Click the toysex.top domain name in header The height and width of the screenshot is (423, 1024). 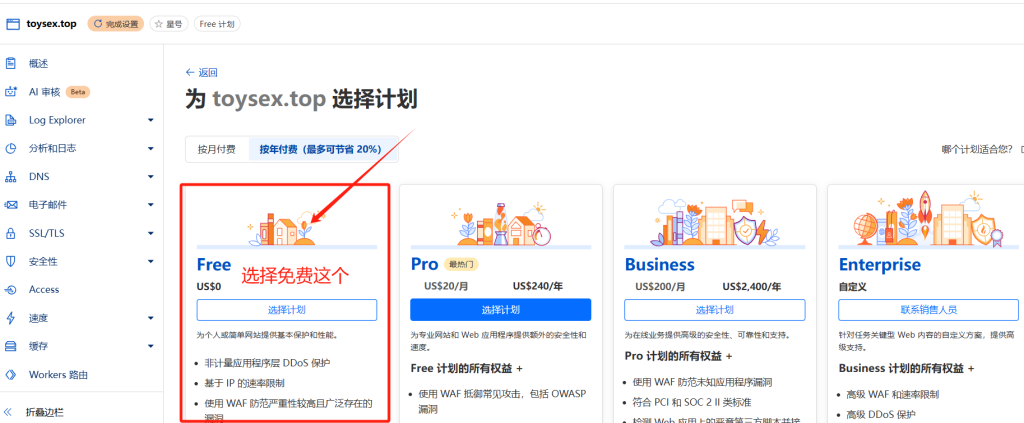click(52, 24)
